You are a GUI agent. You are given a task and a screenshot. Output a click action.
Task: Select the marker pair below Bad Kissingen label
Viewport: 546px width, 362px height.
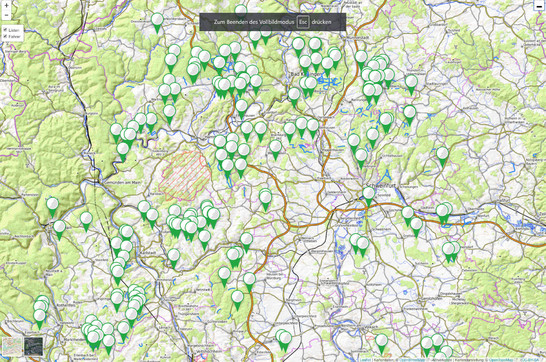tap(308, 85)
